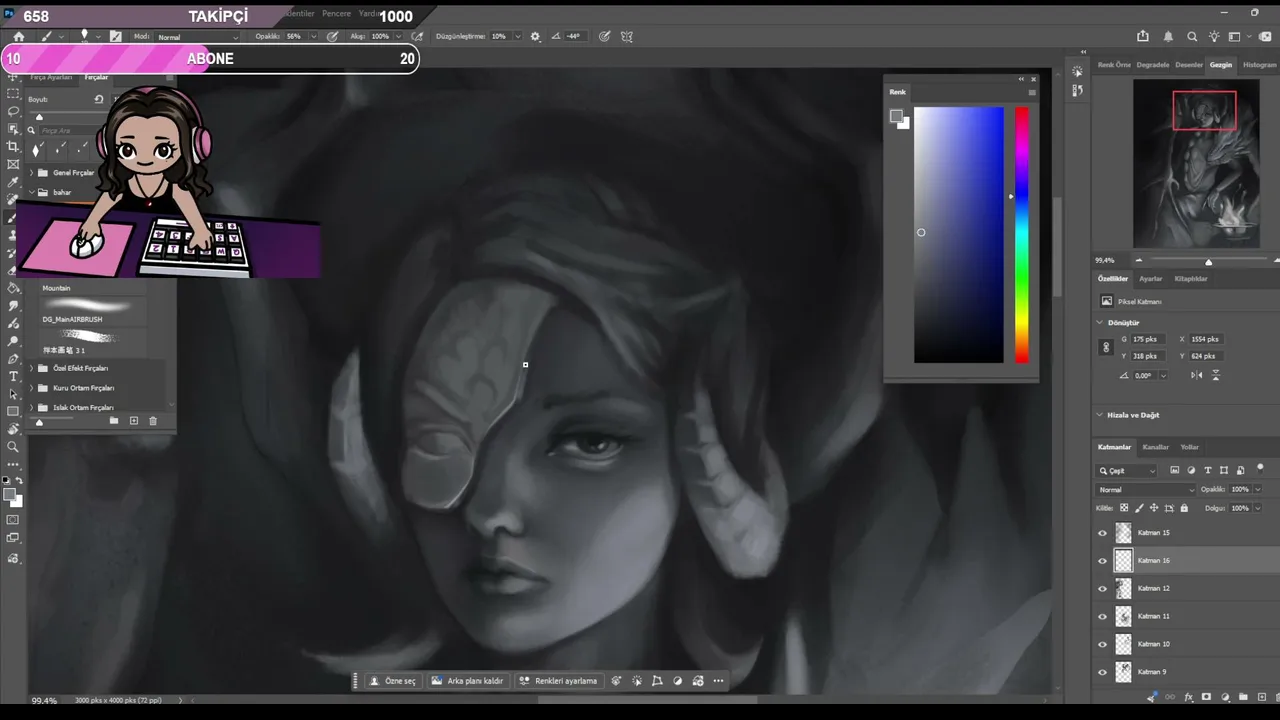The image size is (1280, 720).
Task: Hide the Katman 9 layer
Action: click(x=1103, y=673)
